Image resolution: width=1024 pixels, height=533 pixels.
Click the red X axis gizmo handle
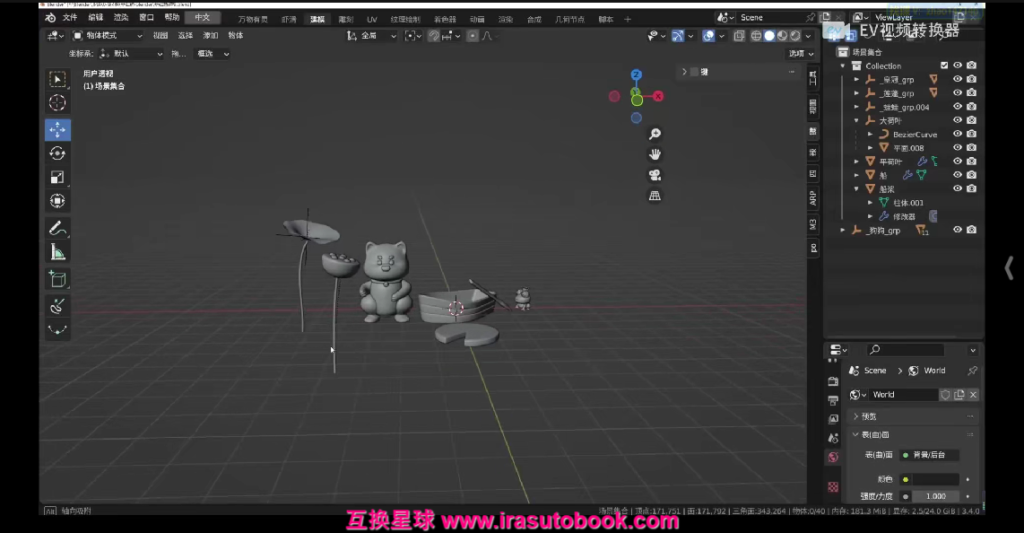658,97
